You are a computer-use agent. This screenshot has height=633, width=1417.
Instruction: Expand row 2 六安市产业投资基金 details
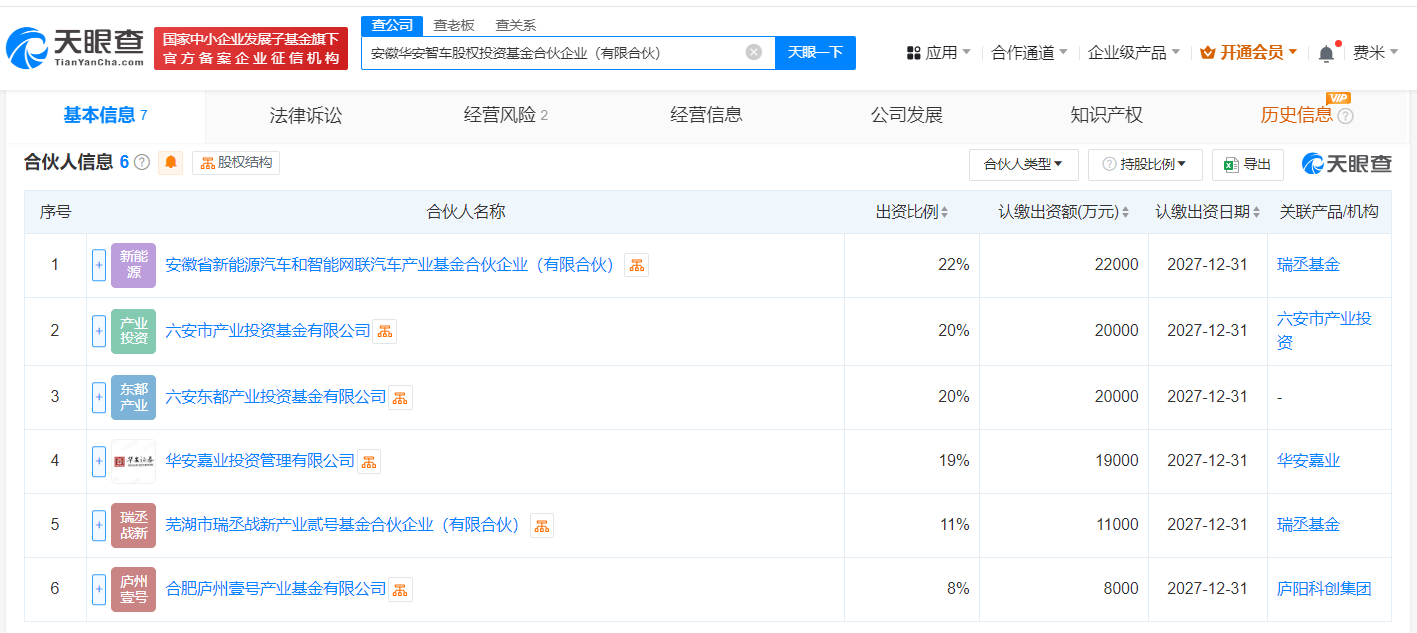pos(99,331)
